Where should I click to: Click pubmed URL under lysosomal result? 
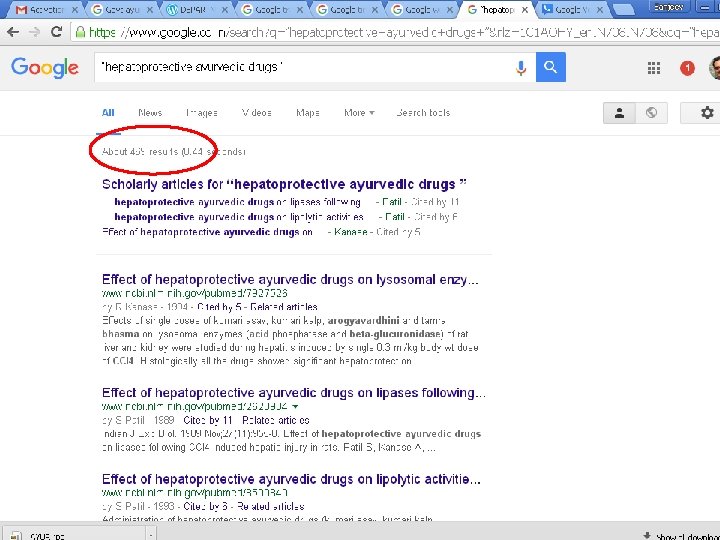tap(195, 293)
